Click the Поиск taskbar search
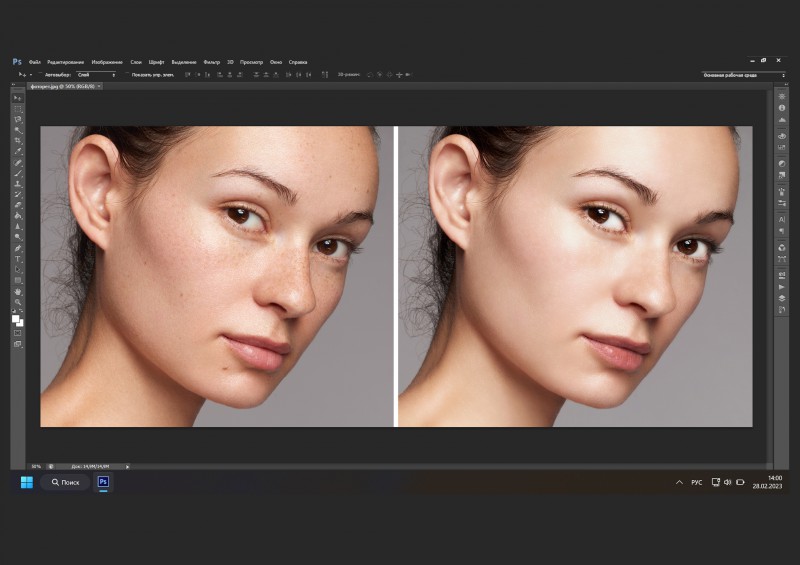 click(66, 482)
